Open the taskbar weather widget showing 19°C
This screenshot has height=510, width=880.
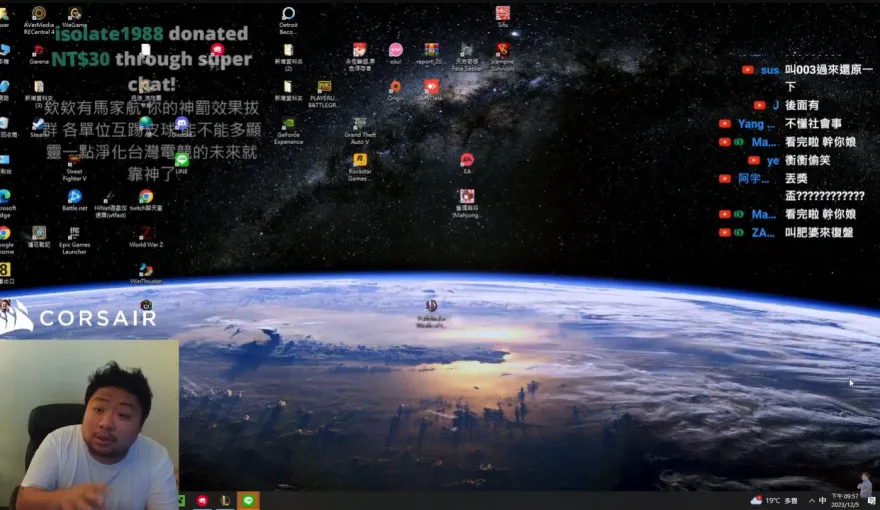(775, 500)
